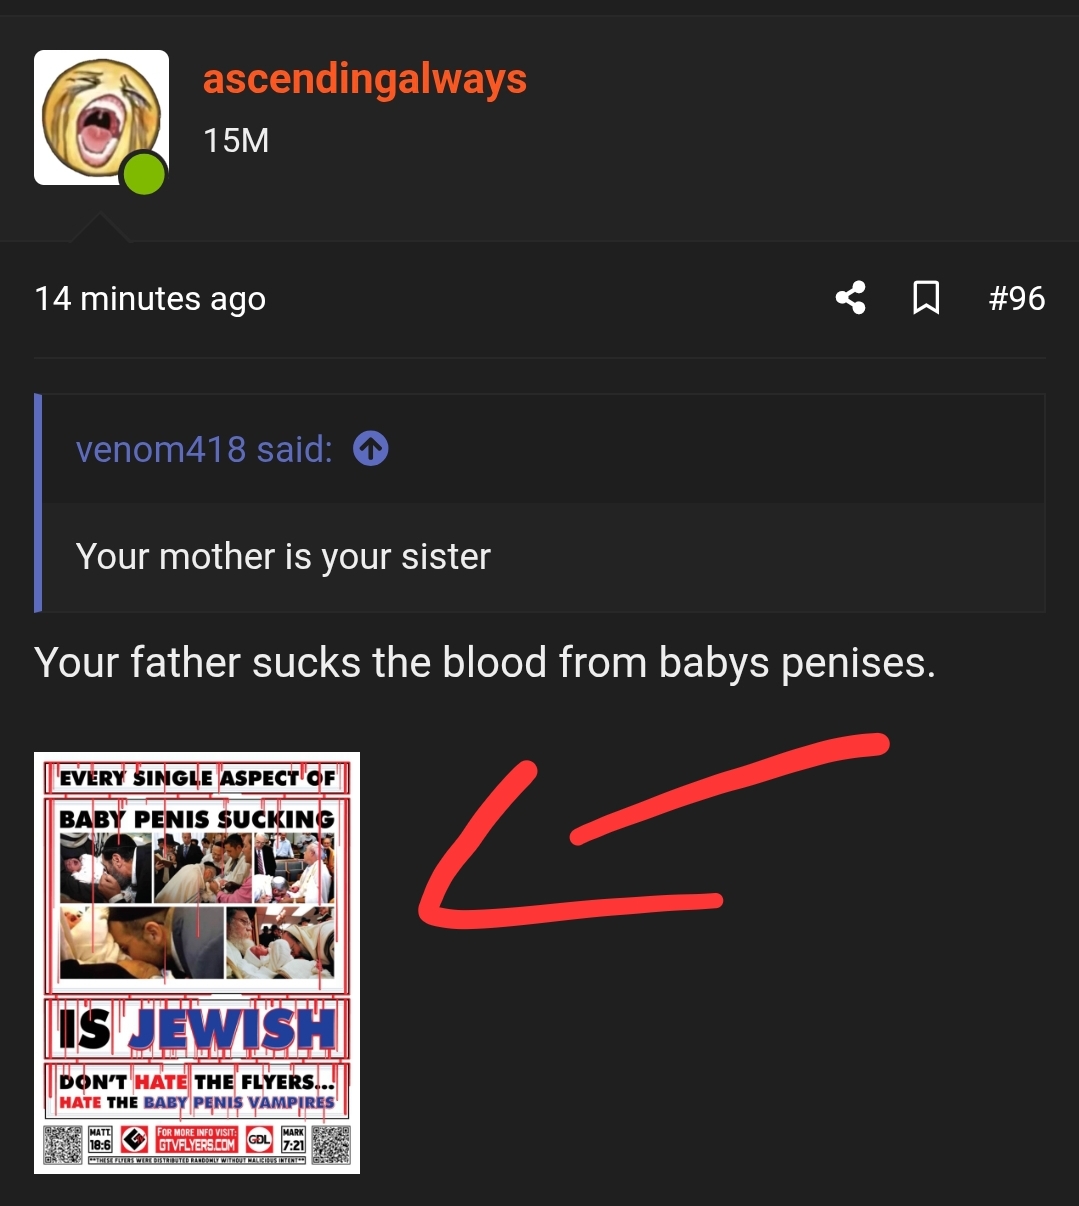Screen dimensions: 1079x1206
Task: Jump to quoted post using the arrow icon
Action: tap(369, 448)
